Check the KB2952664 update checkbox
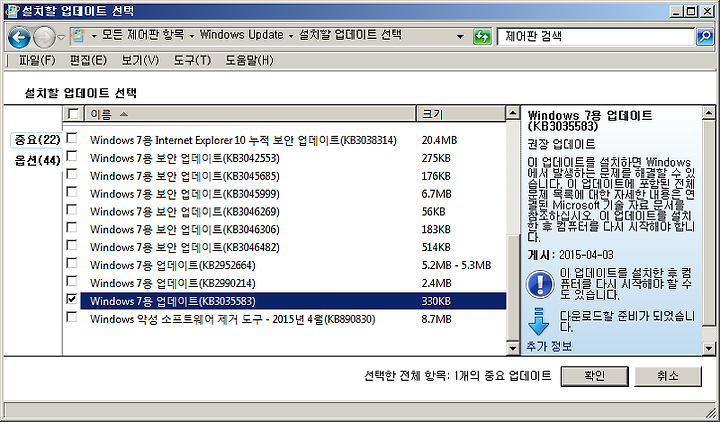The image size is (720, 422). (x=72, y=263)
